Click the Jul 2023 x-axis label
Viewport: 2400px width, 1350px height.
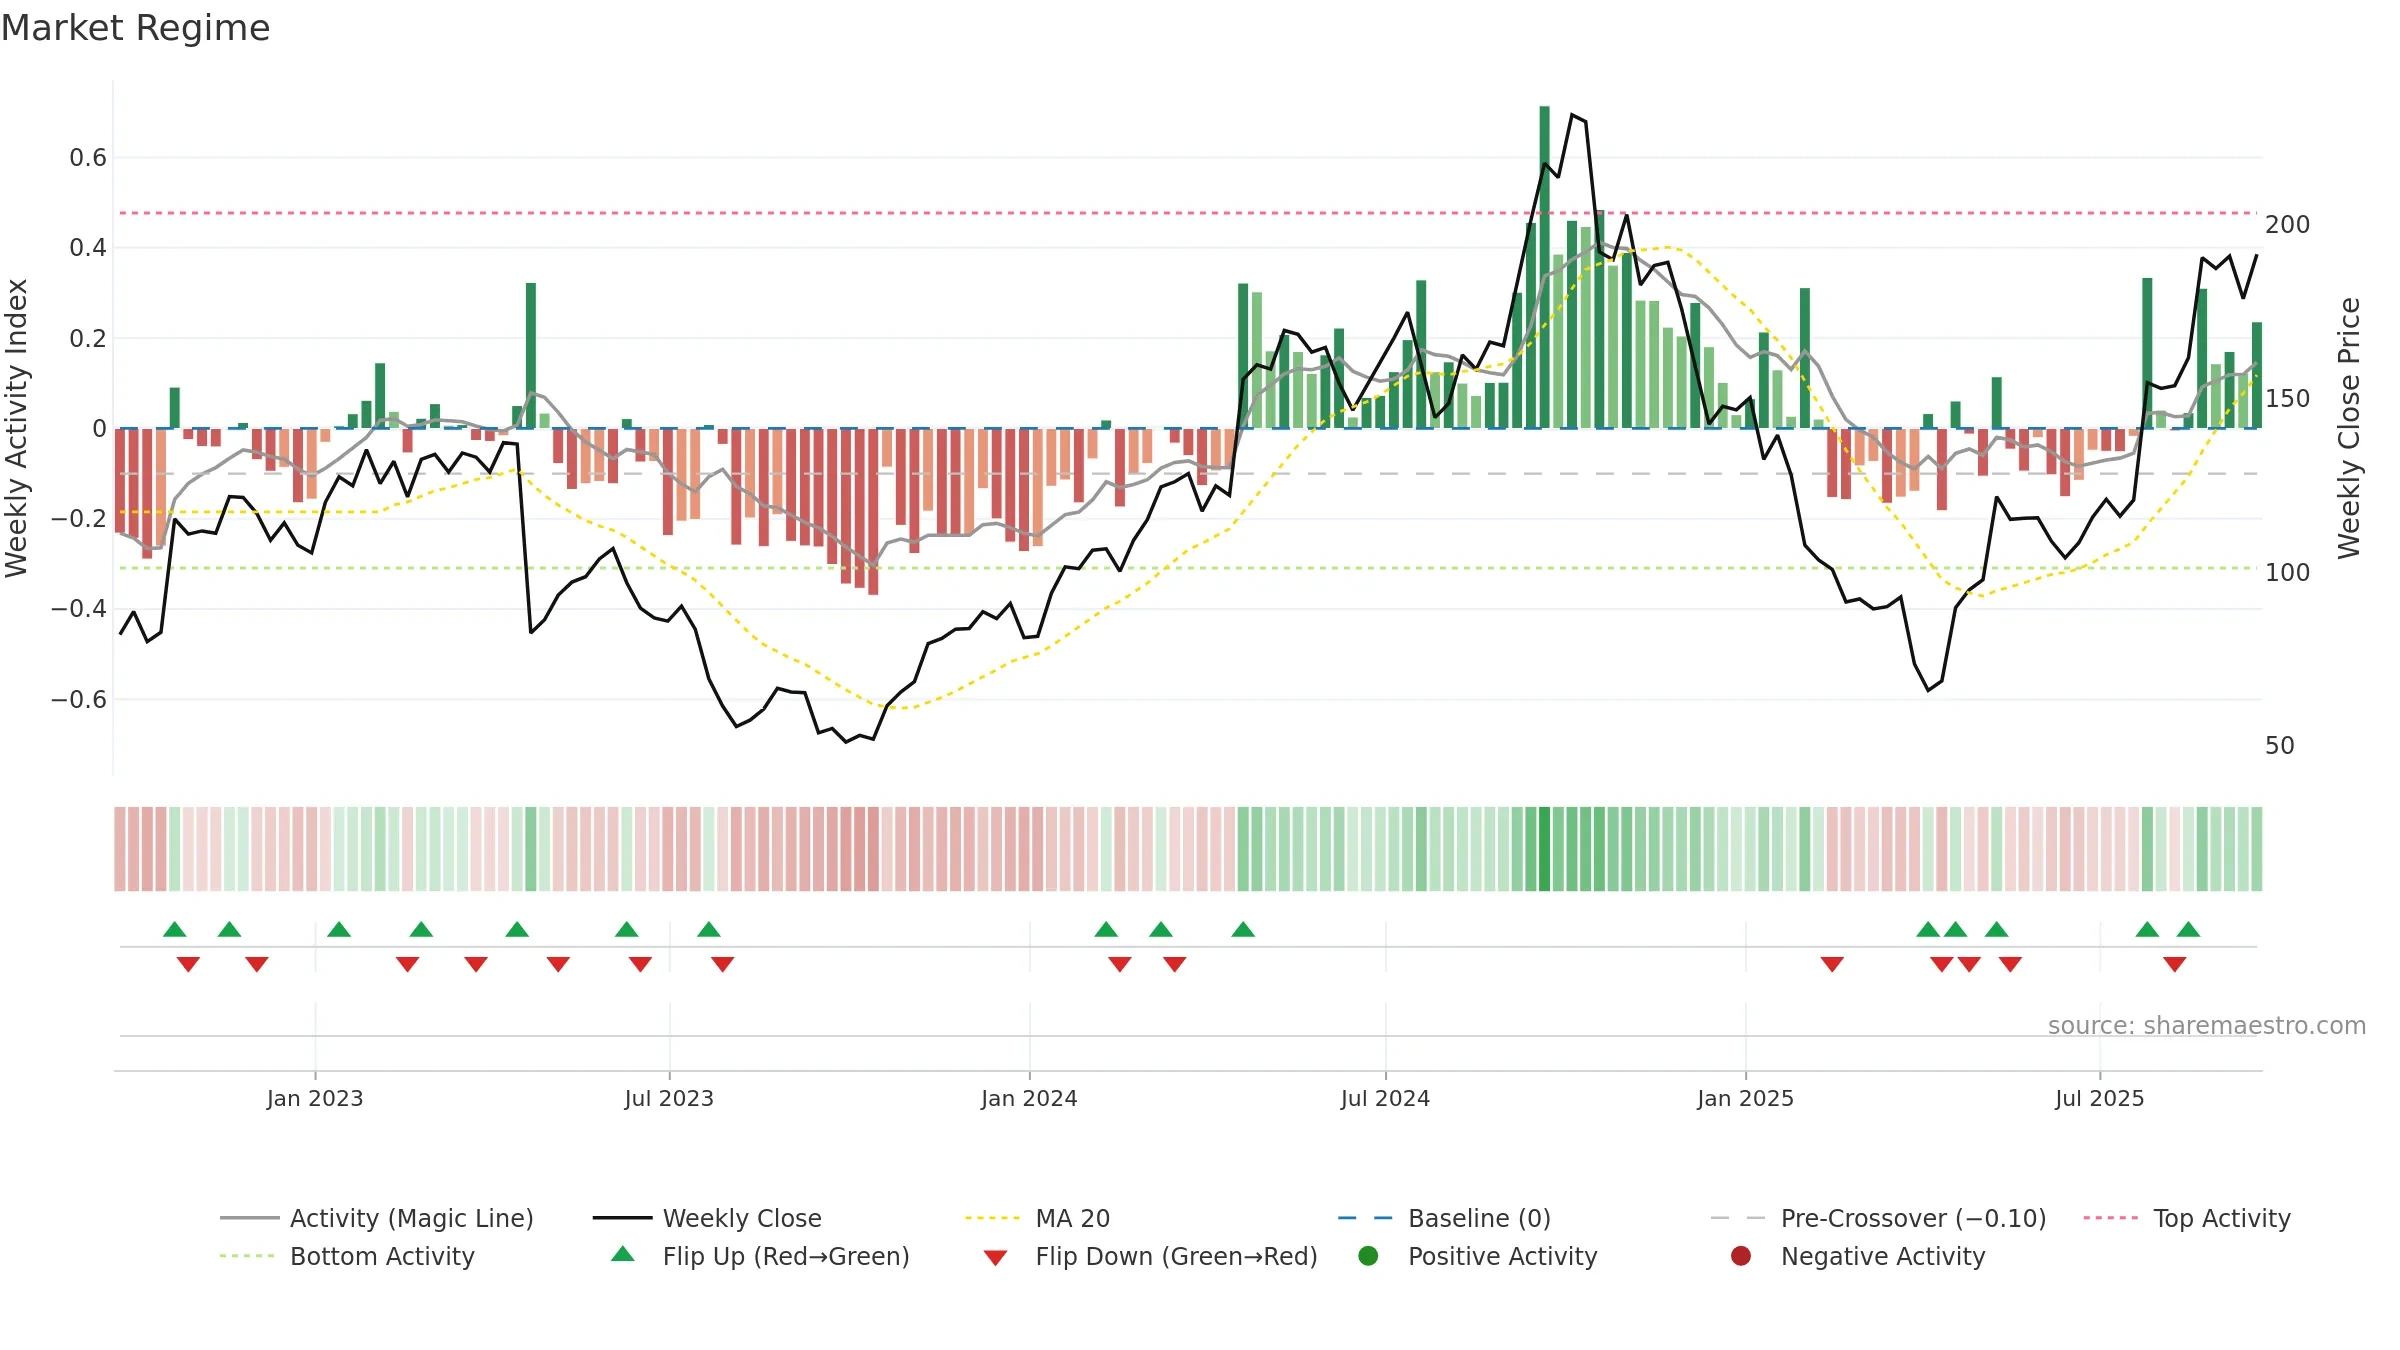[x=669, y=1098]
